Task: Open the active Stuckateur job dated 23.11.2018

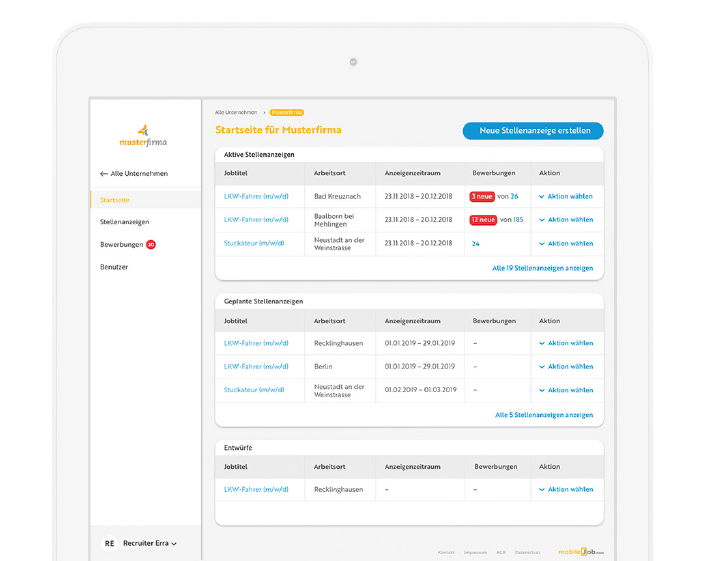Action: (x=254, y=243)
